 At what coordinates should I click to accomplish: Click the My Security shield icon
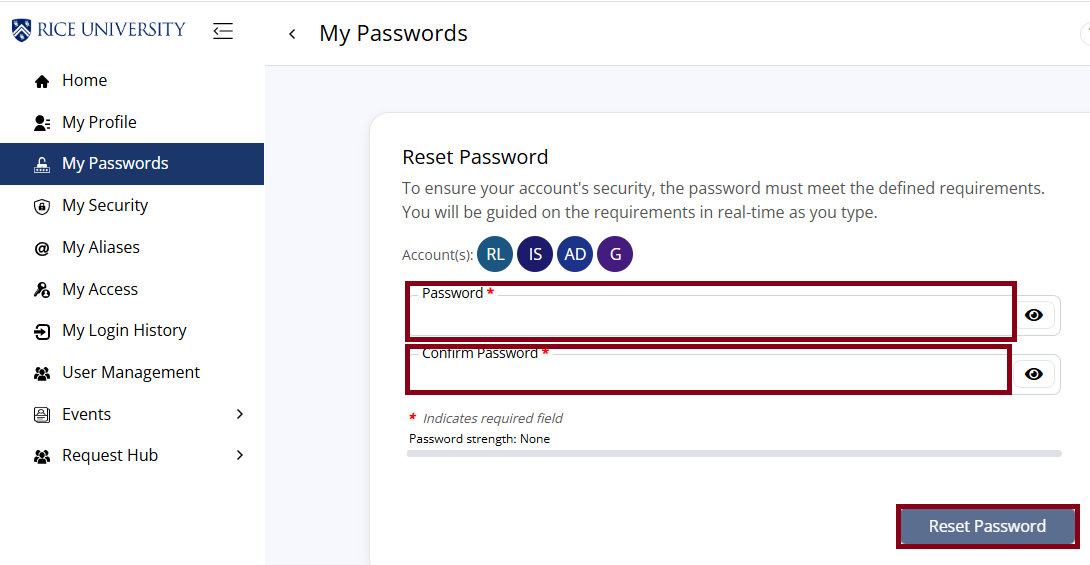point(42,206)
